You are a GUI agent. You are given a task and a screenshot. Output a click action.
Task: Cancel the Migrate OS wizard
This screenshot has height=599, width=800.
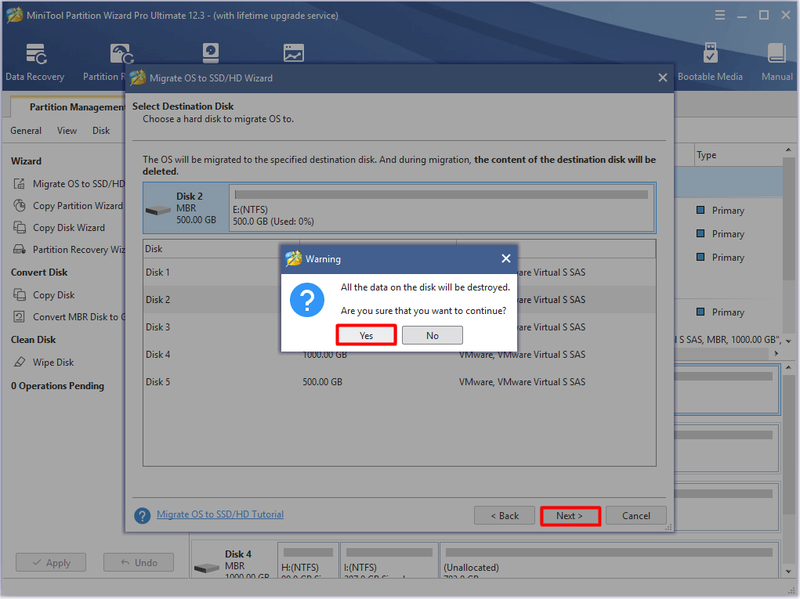636,516
